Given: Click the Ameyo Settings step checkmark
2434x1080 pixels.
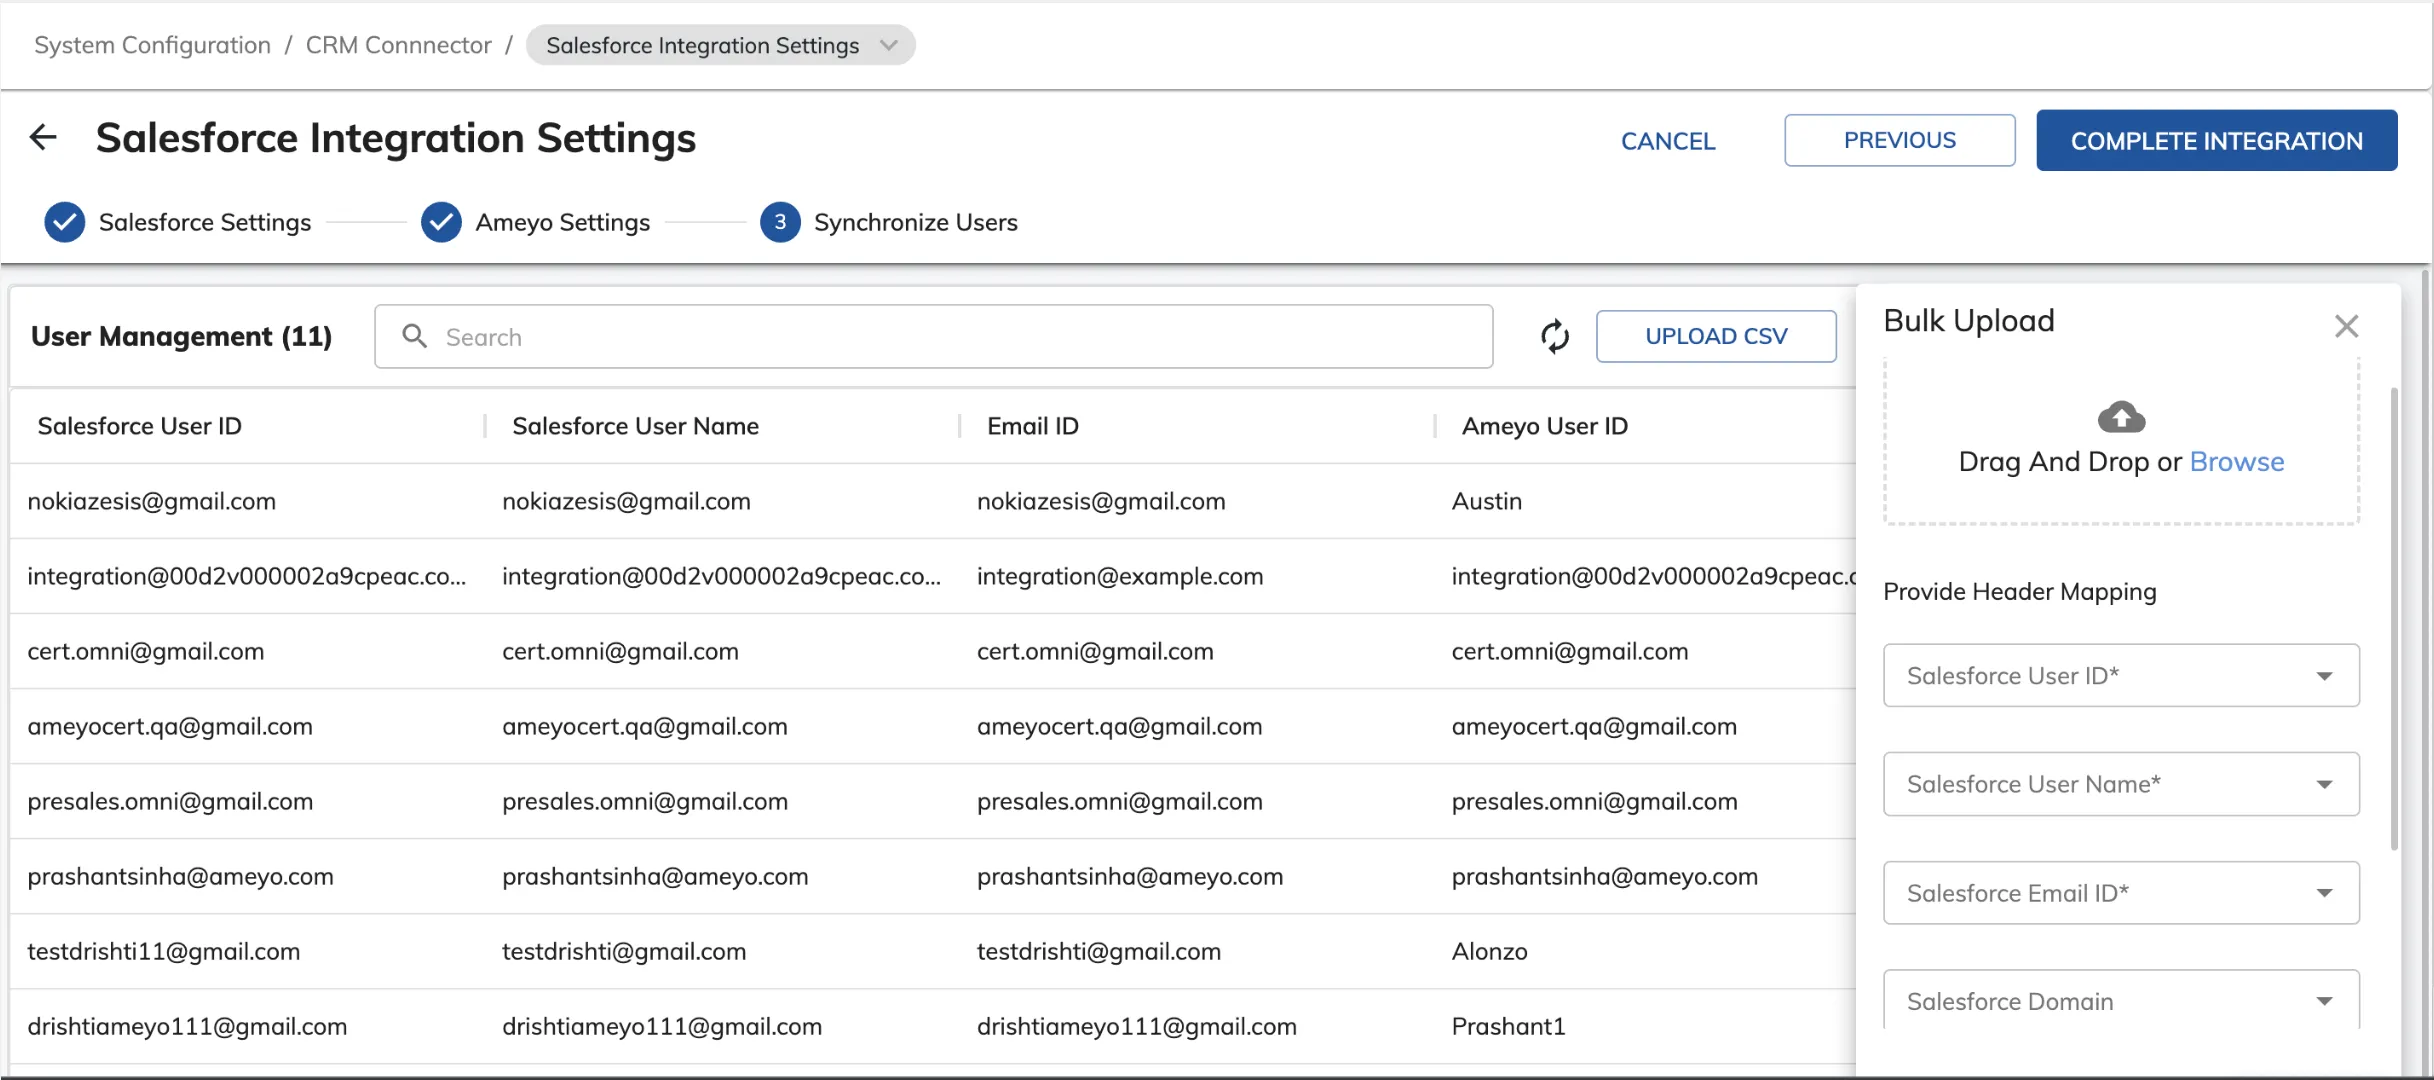Looking at the screenshot, I should 441,222.
